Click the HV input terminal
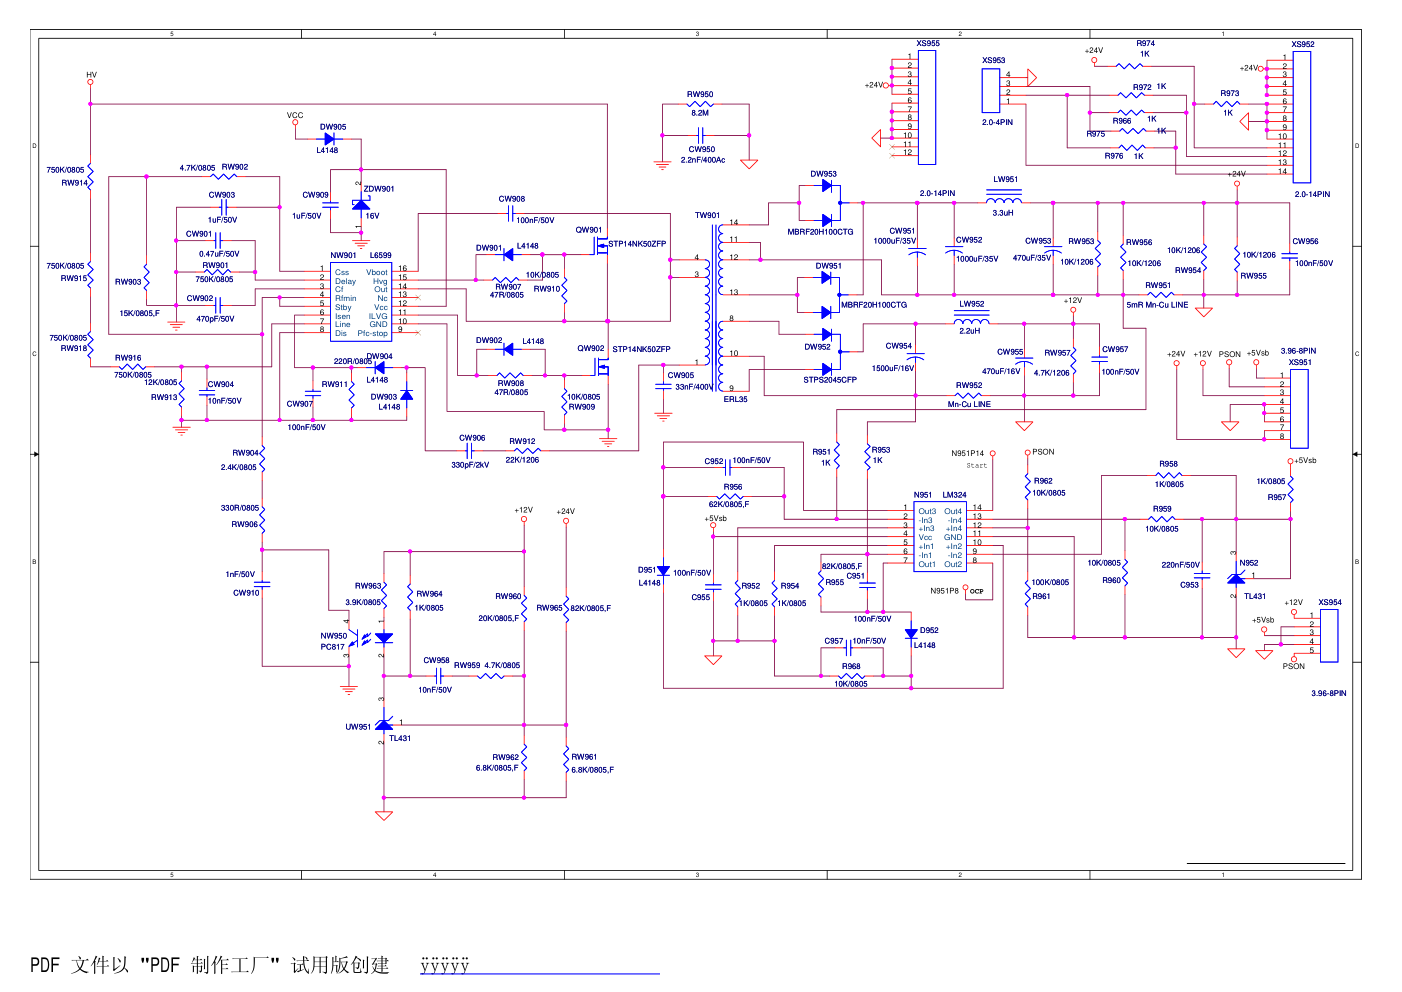The image size is (1402, 992). click(x=90, y=82)
